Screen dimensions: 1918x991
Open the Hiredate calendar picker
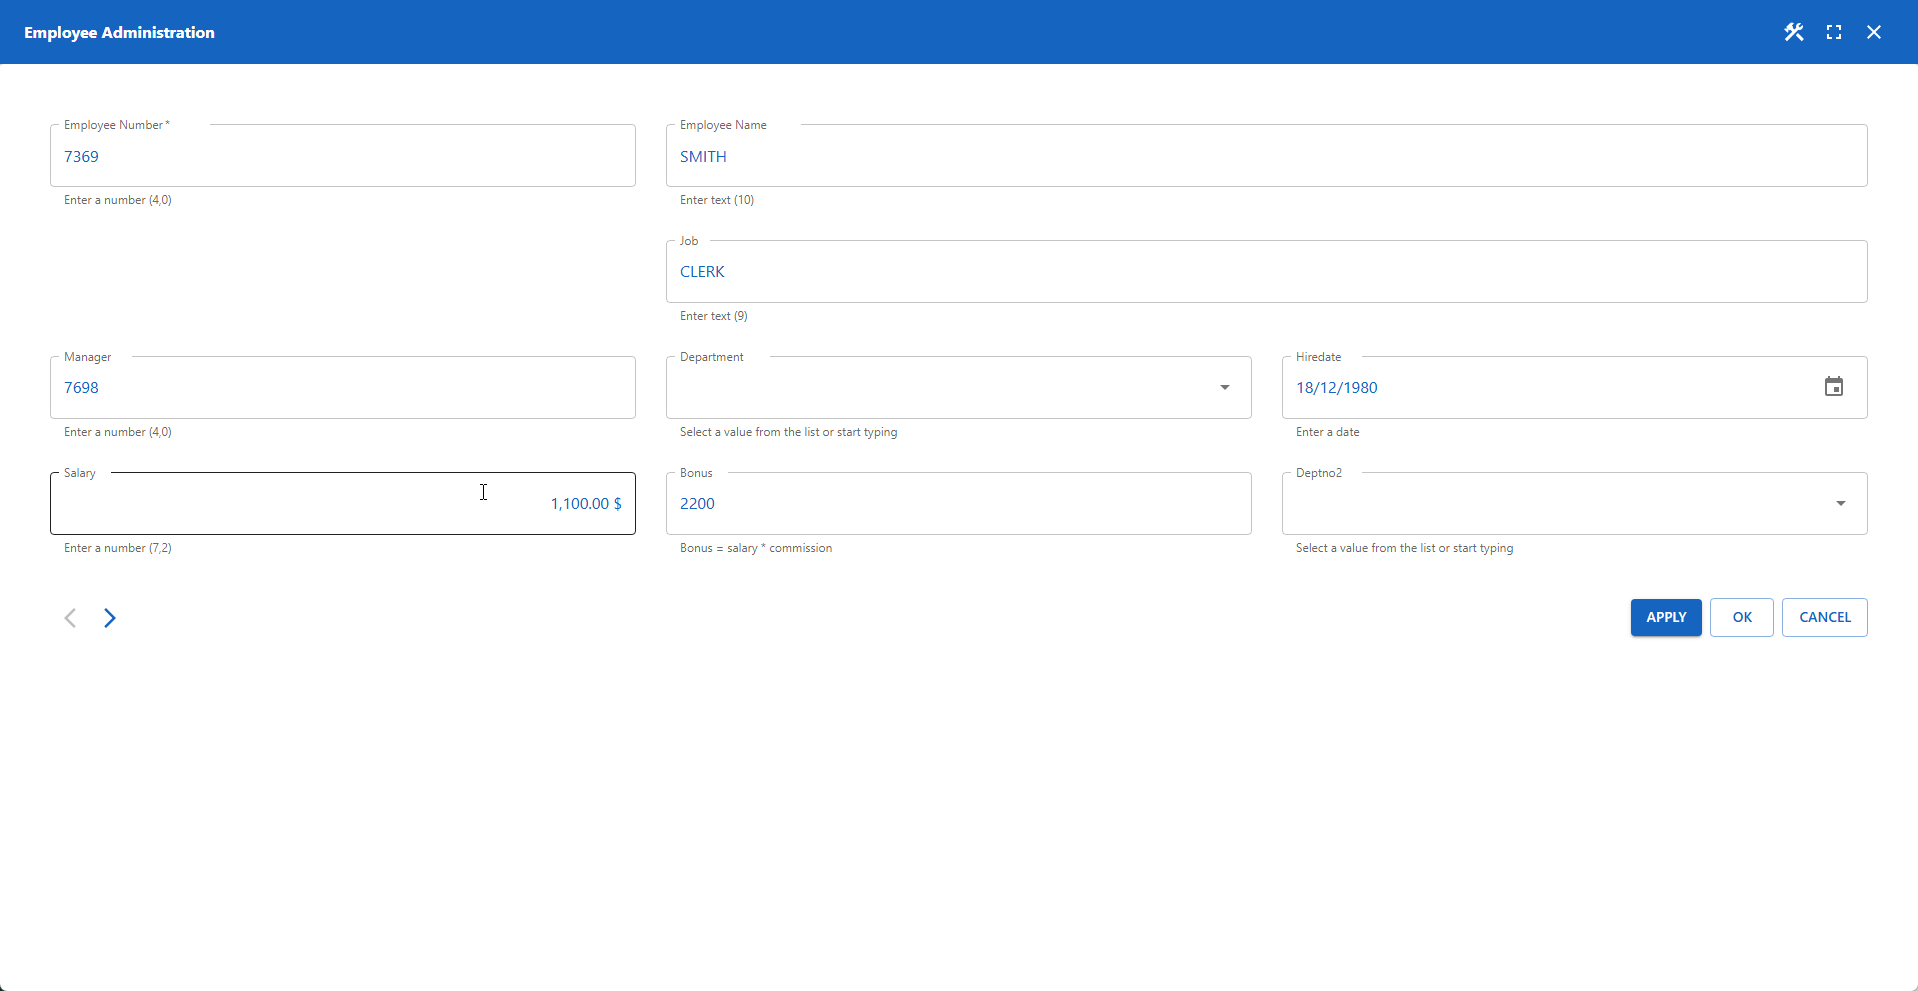(x=1833, y=386)
